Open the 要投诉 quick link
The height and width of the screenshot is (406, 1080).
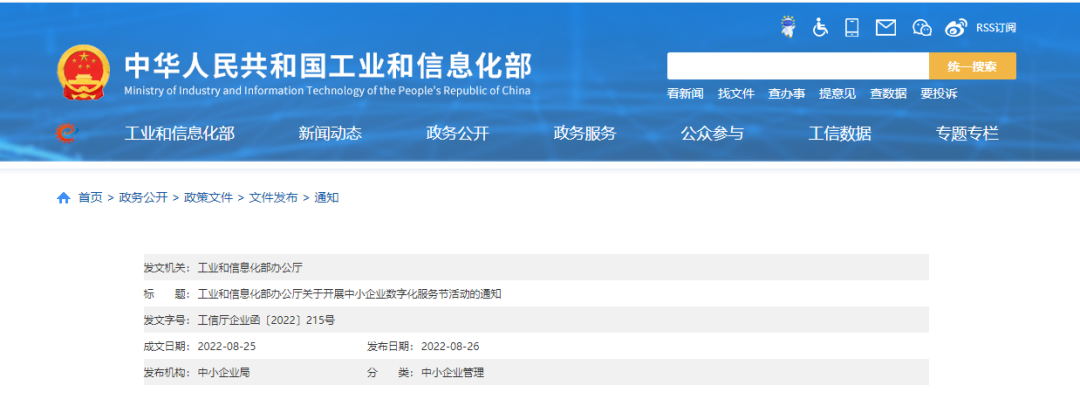click(939, 94)
